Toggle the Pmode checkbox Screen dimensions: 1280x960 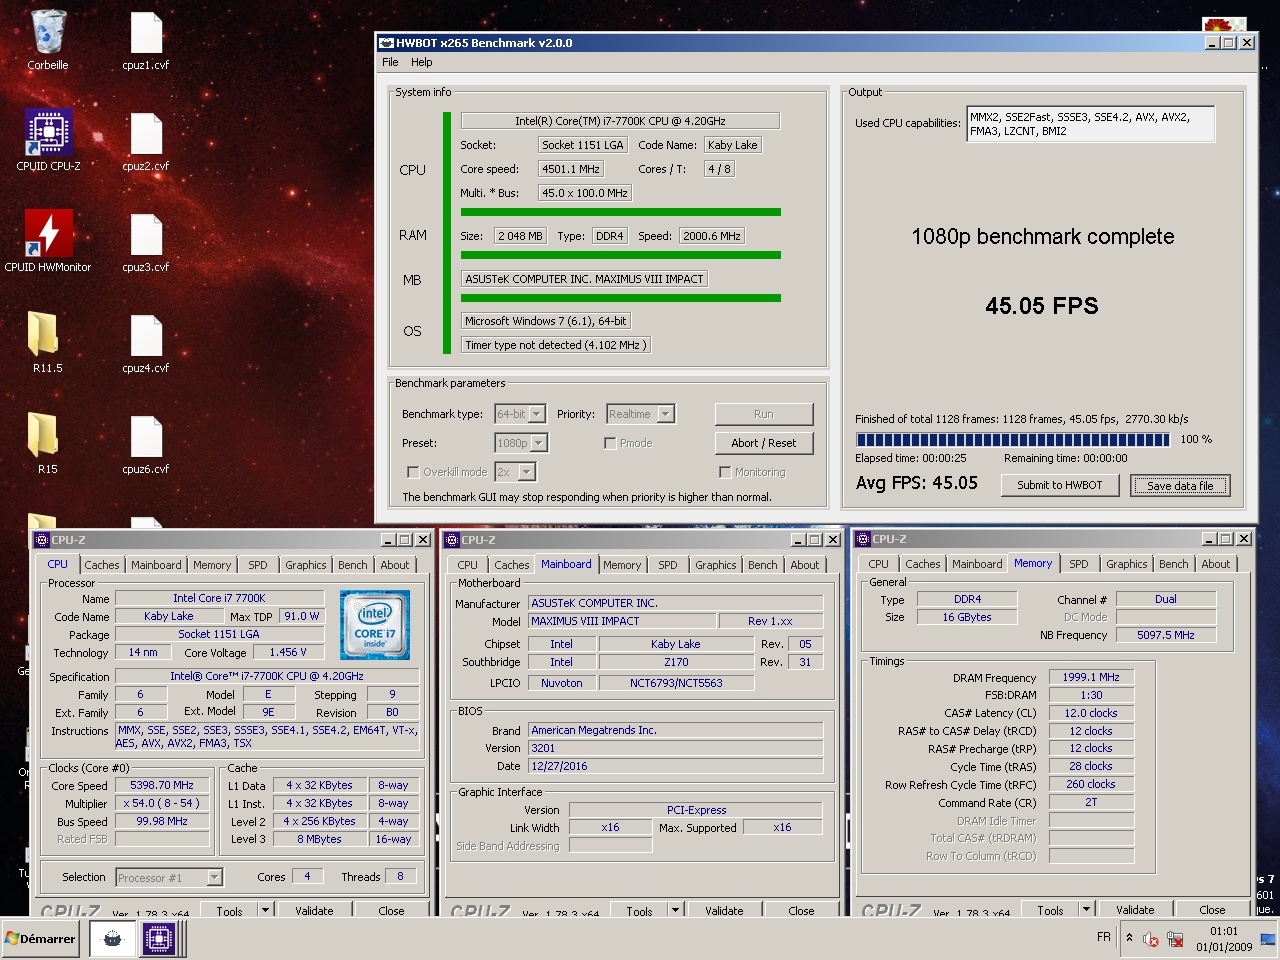[x=610, y=443]
